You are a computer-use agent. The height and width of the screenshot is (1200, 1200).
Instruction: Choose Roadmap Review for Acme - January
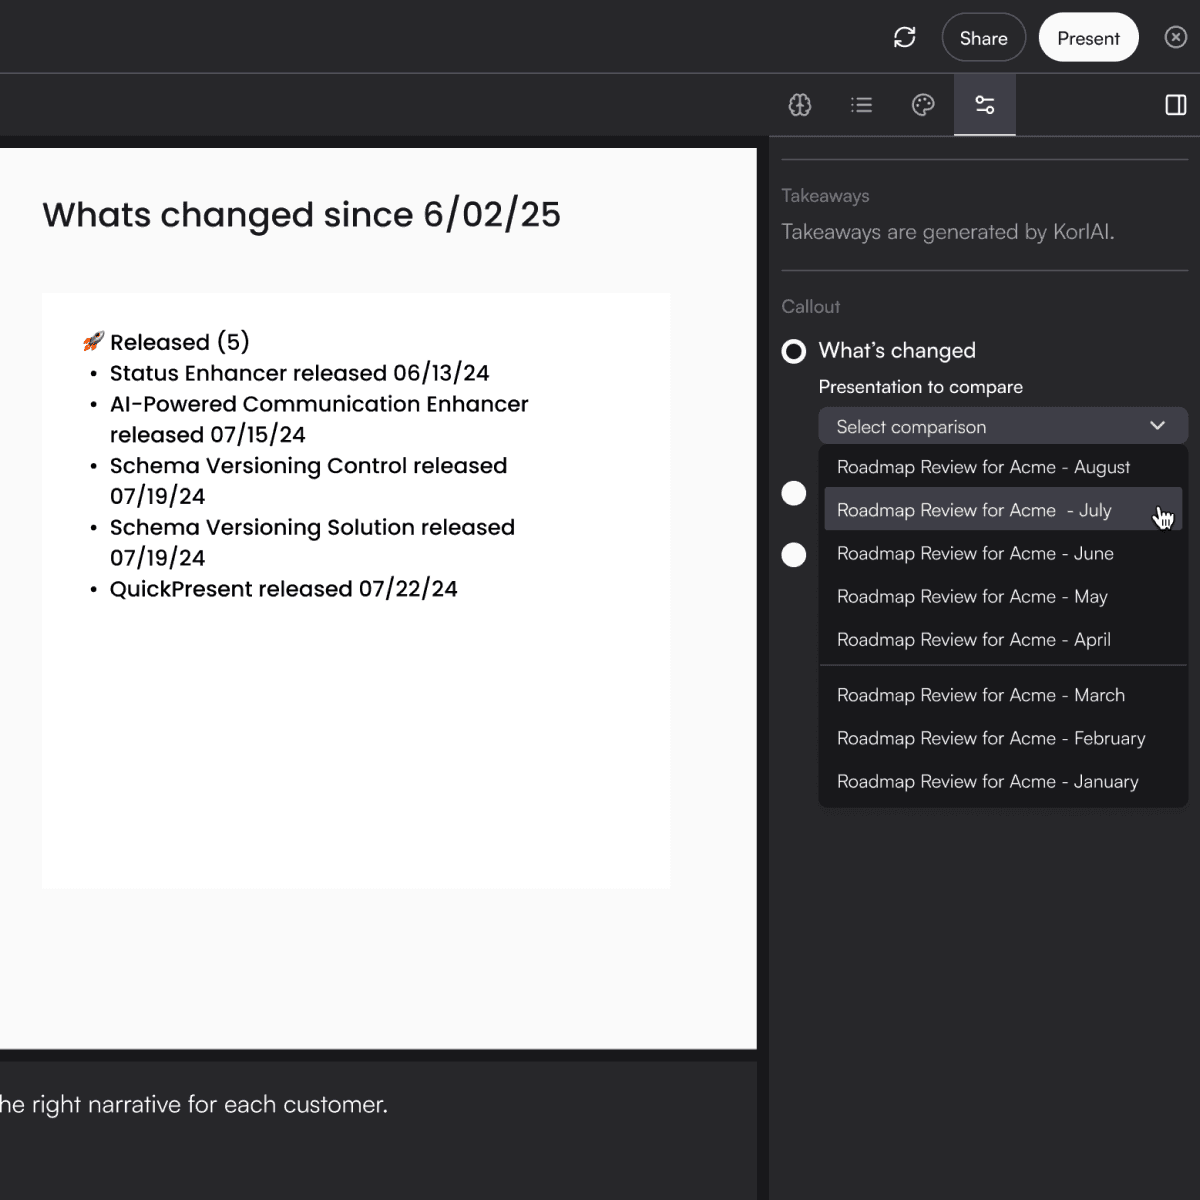click(1003, 781)
